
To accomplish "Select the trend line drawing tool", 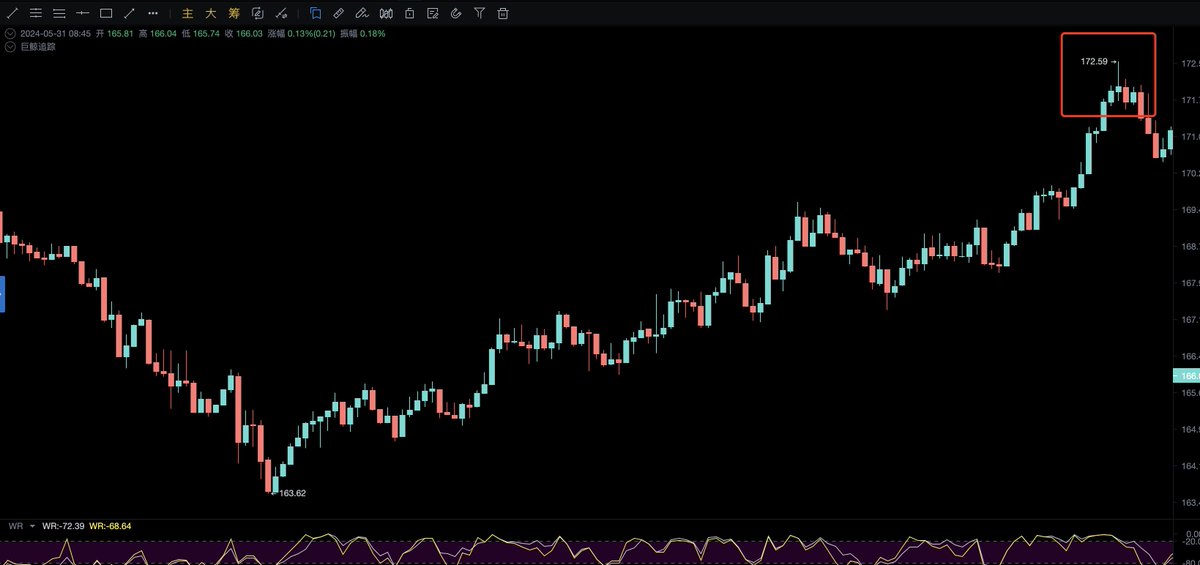I will point(13,14).
